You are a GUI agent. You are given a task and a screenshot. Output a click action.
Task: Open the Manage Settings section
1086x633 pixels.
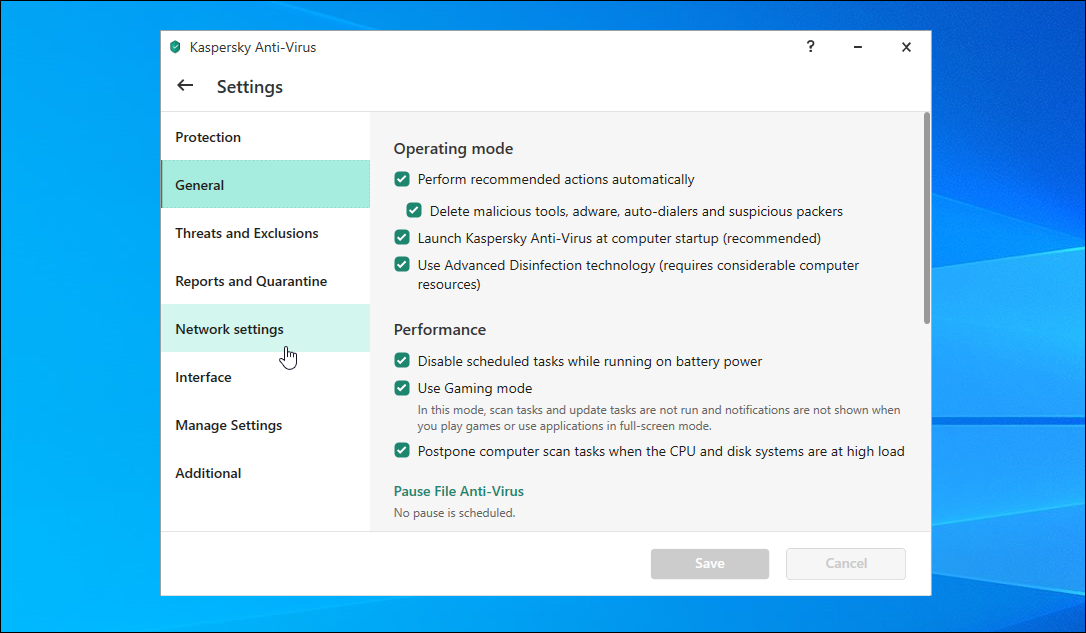(229, 425)
